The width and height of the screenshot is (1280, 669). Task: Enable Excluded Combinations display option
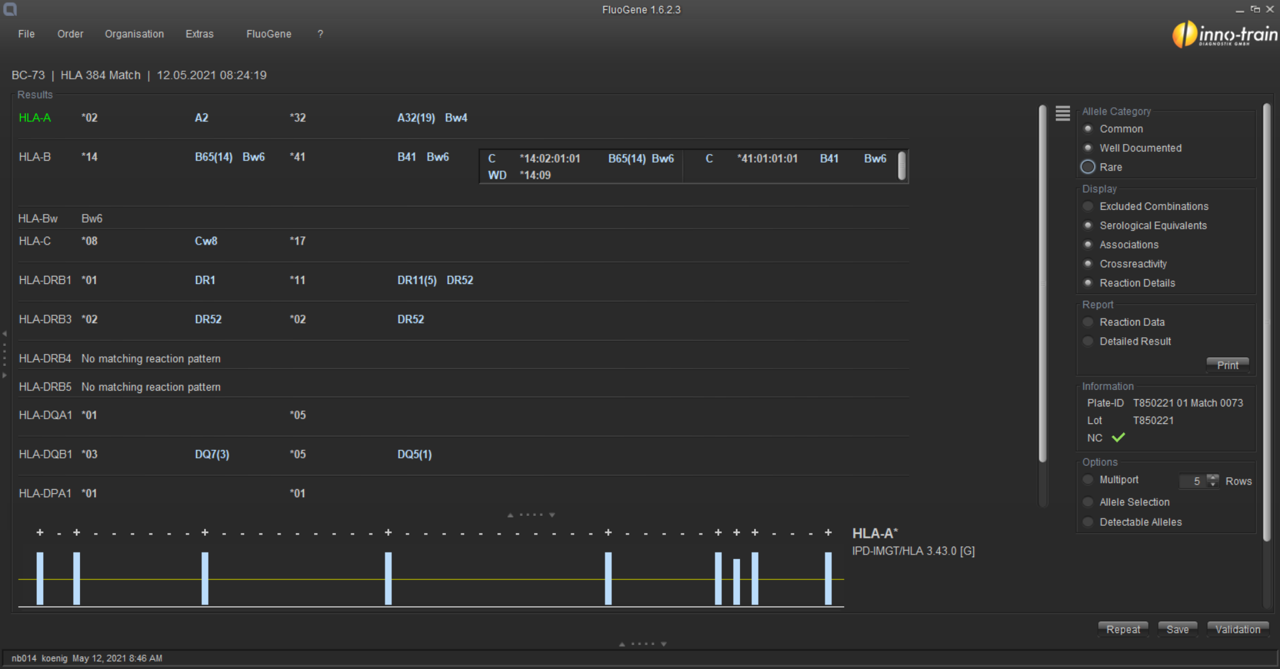click(x=1088, y=207)
